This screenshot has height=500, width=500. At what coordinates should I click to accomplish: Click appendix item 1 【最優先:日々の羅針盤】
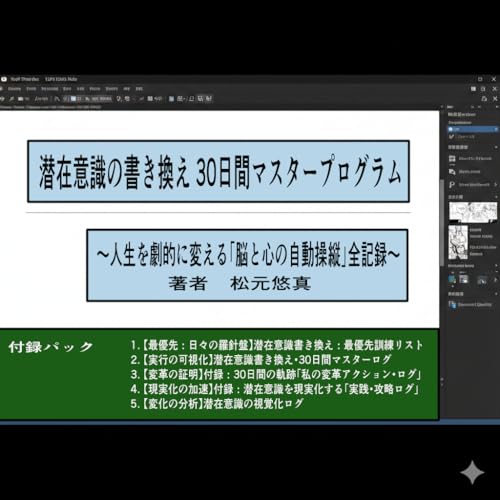click(x=277, y=345)
